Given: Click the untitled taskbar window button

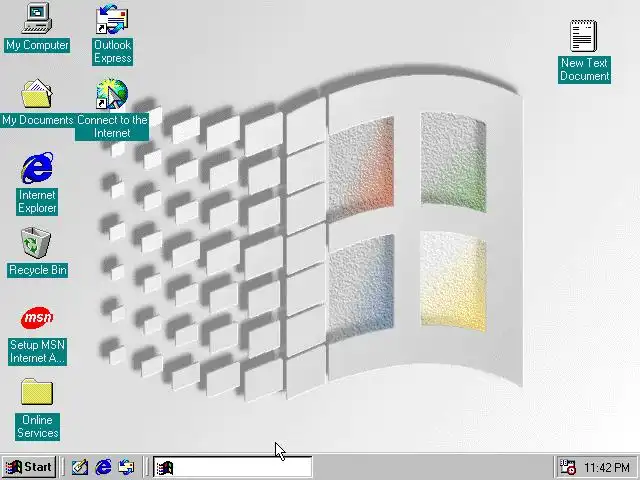Looking at the screenshot, I should [x=233, y=467].
